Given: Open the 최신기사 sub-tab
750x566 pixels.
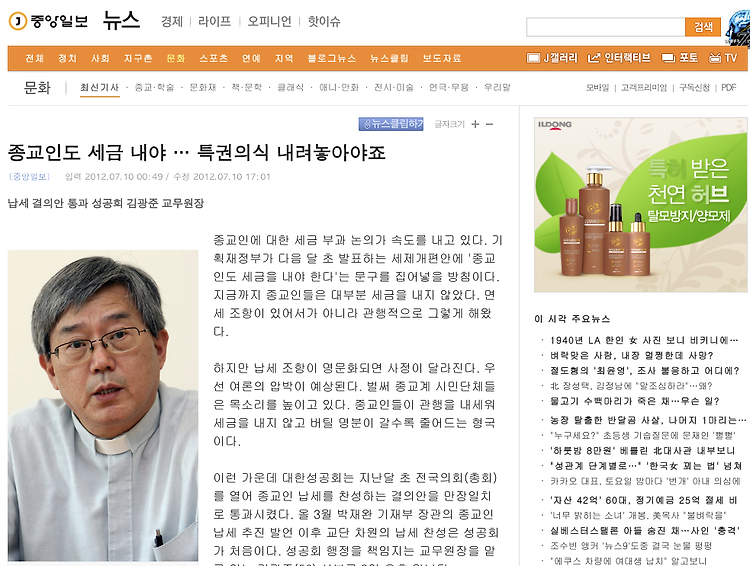Looking at the screenshot, I should coord(99,88).
